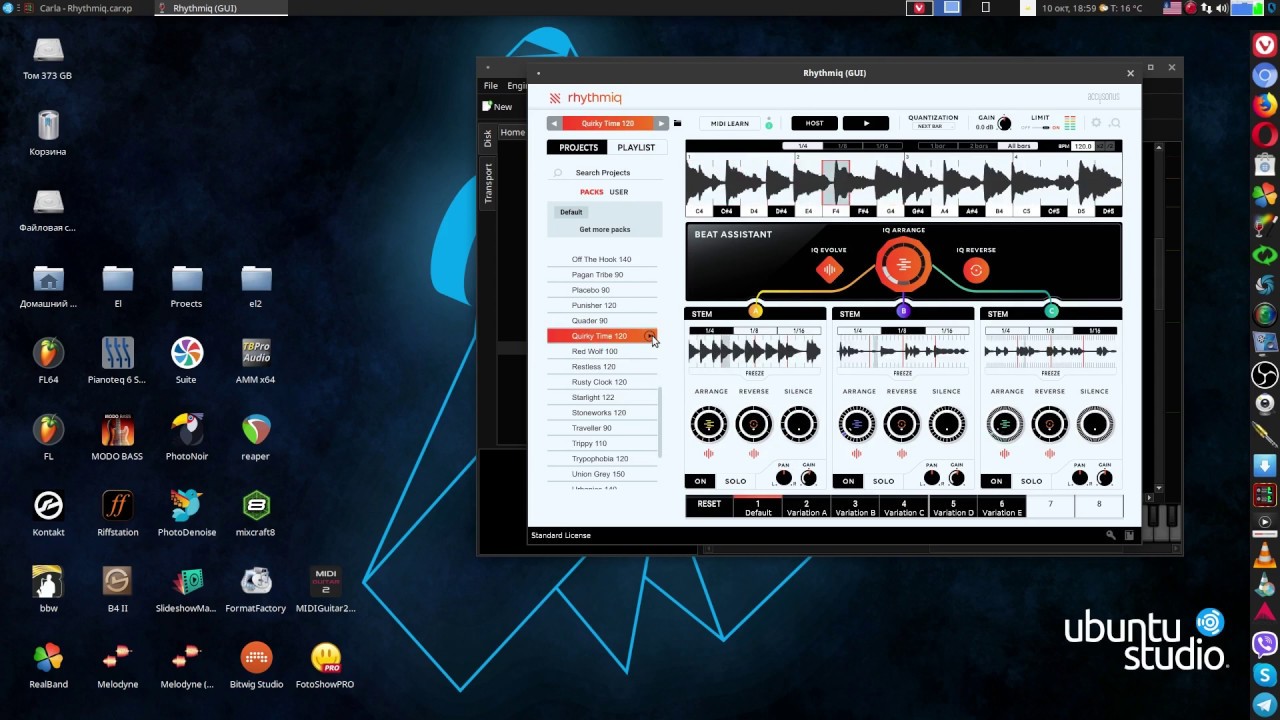
Task: Click the red waveform icon under Stem B Reverse
Action: 902,454
